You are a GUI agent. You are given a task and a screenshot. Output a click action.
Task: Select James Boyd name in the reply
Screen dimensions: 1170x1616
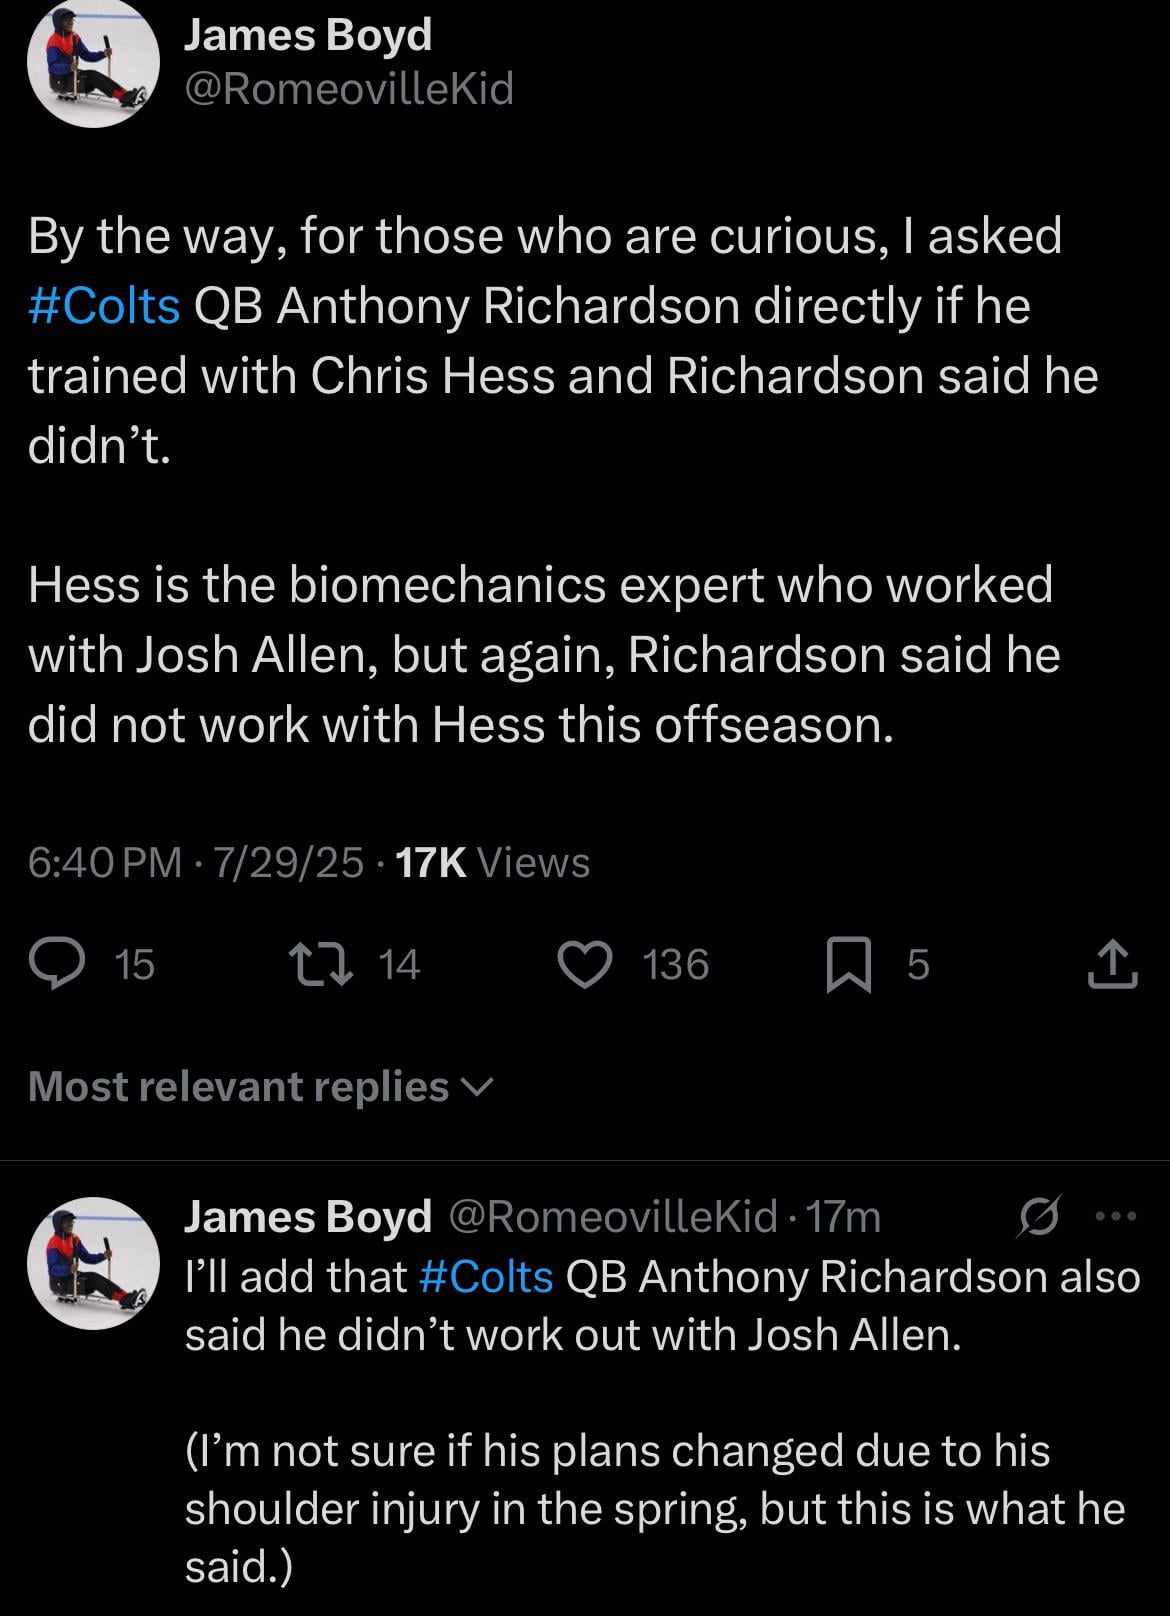[307, 1217]
